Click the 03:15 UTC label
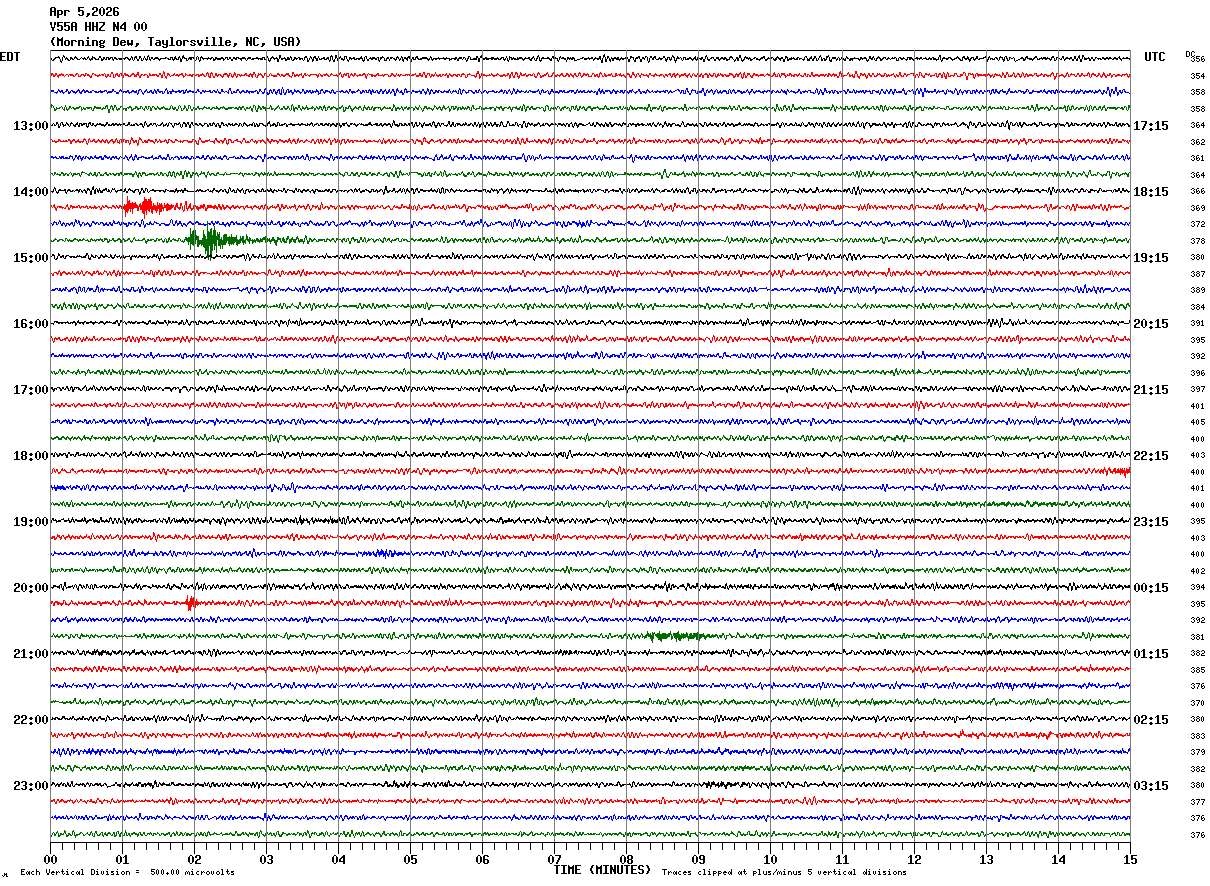1210x886 pixels. (x=1151, y=785)
